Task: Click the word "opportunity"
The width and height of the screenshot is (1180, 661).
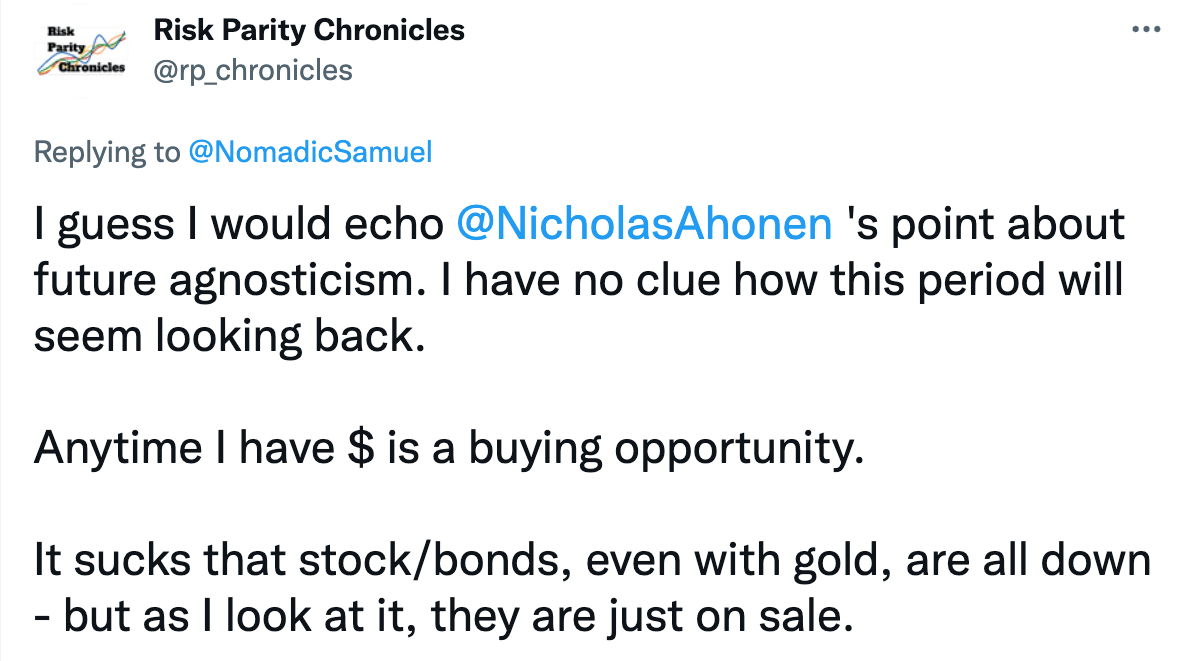Action: (738, 449)
